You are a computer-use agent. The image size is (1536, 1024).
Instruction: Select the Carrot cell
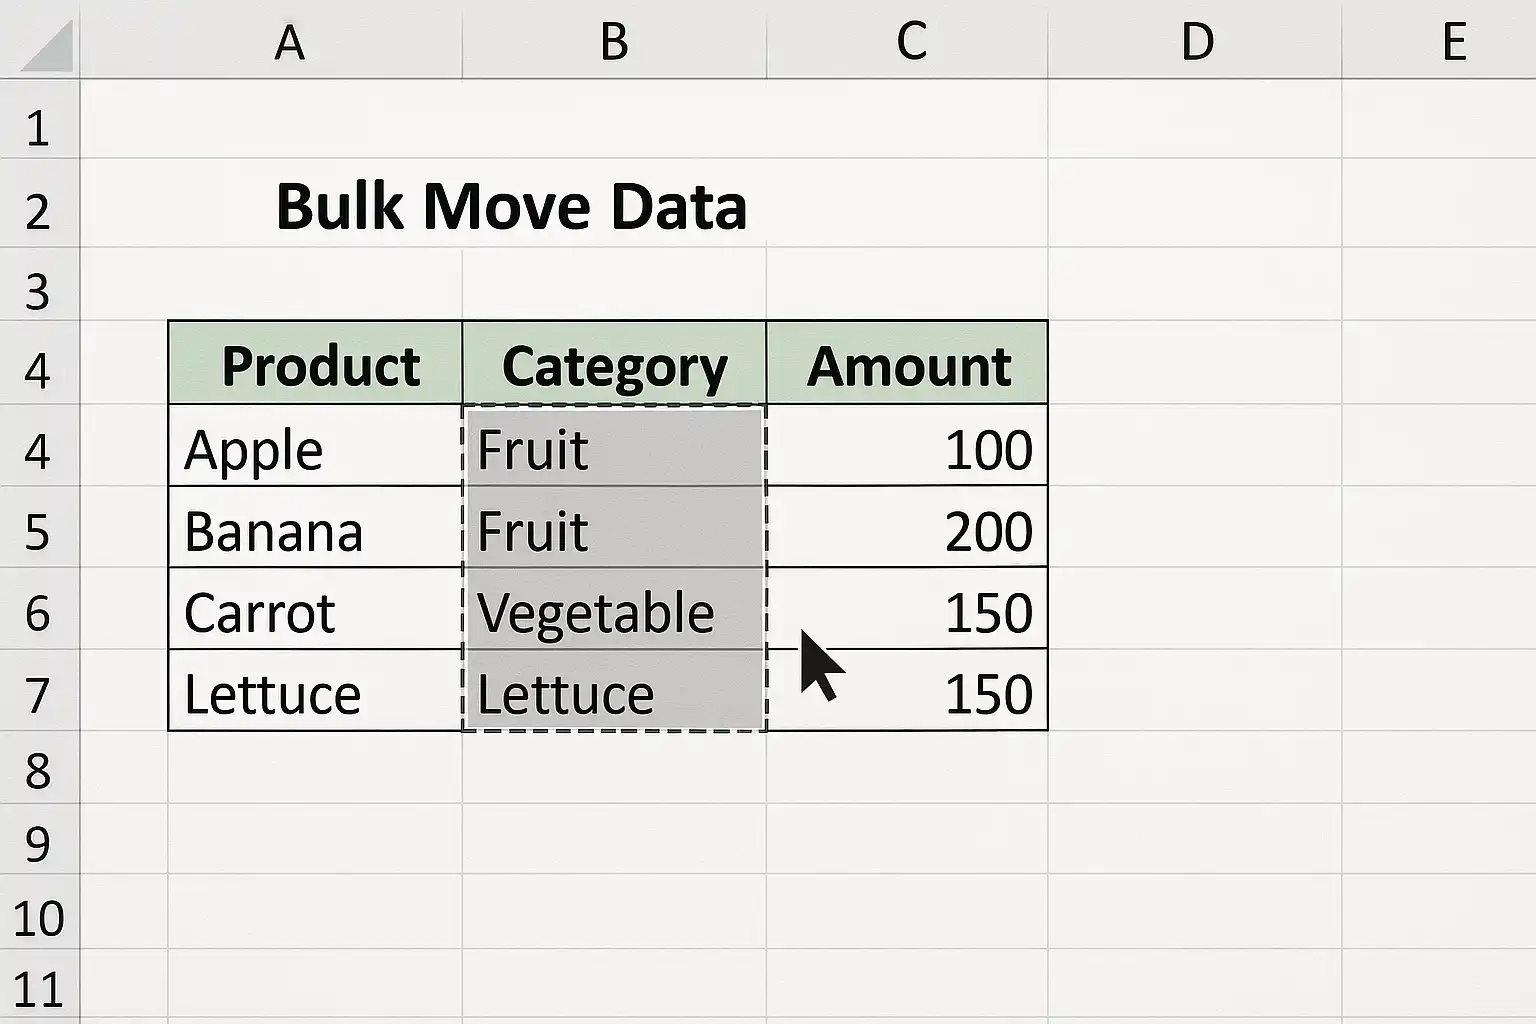[315, 609]
